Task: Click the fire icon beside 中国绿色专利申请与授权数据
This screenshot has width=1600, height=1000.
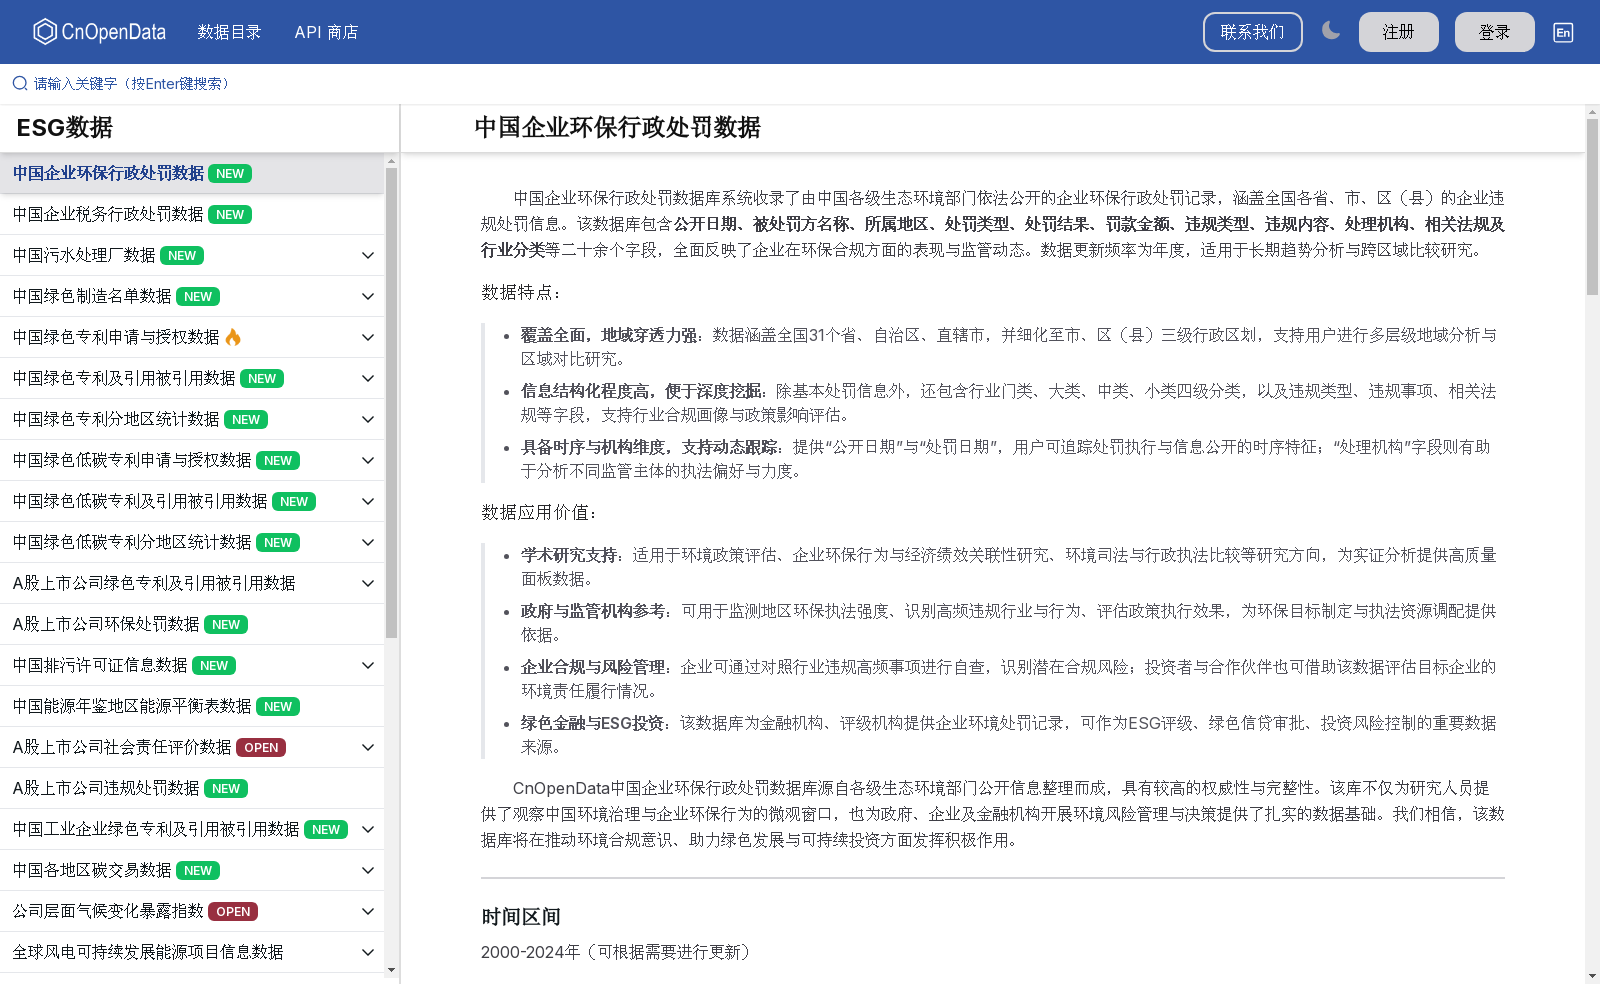Action: pos(233,337)
